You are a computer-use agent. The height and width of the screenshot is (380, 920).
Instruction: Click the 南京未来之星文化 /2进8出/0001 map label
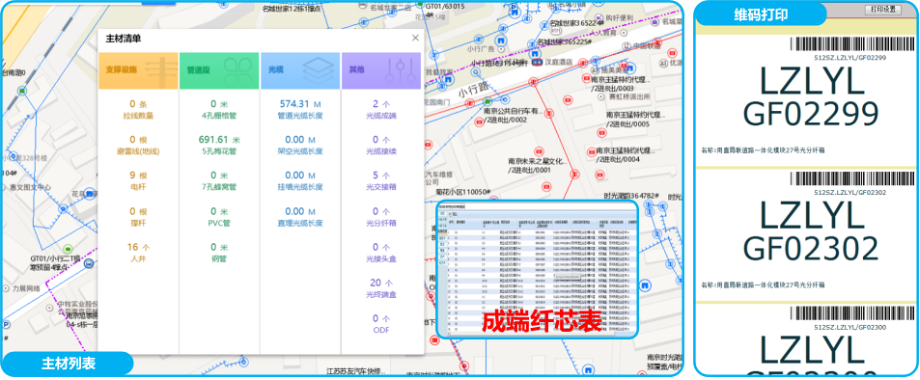tap(538, 165)
